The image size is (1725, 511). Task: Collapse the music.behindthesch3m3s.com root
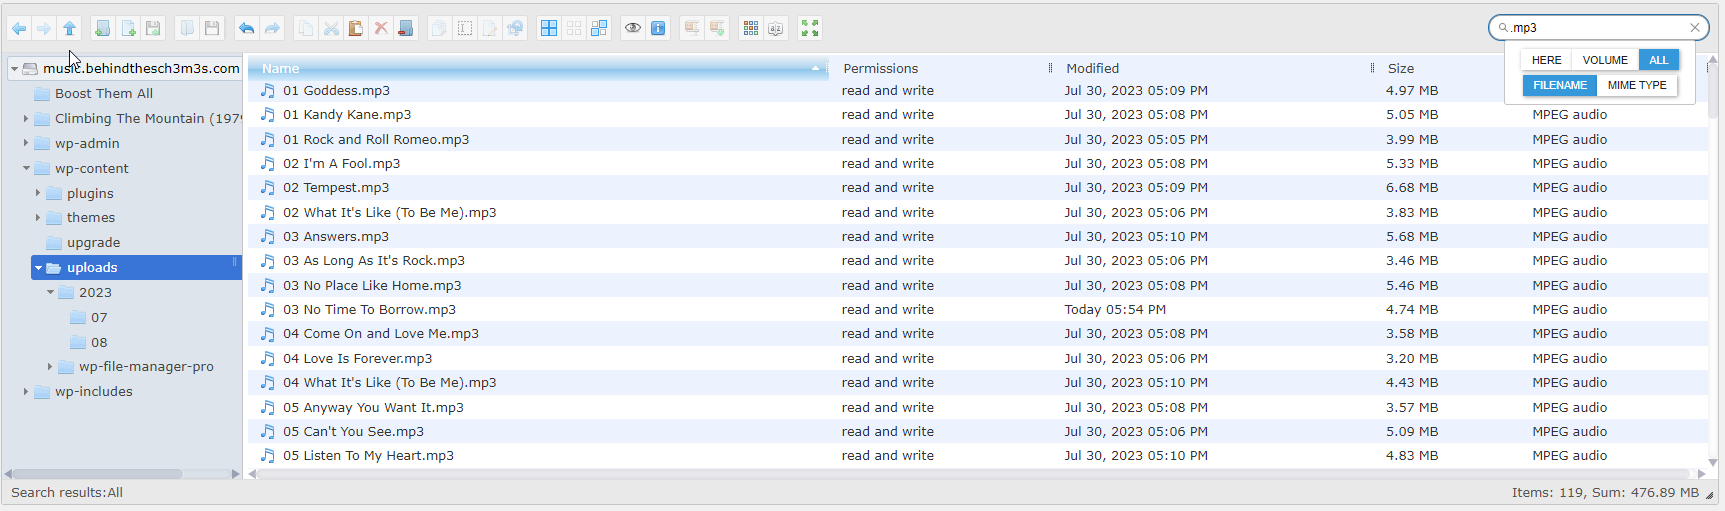14,69
